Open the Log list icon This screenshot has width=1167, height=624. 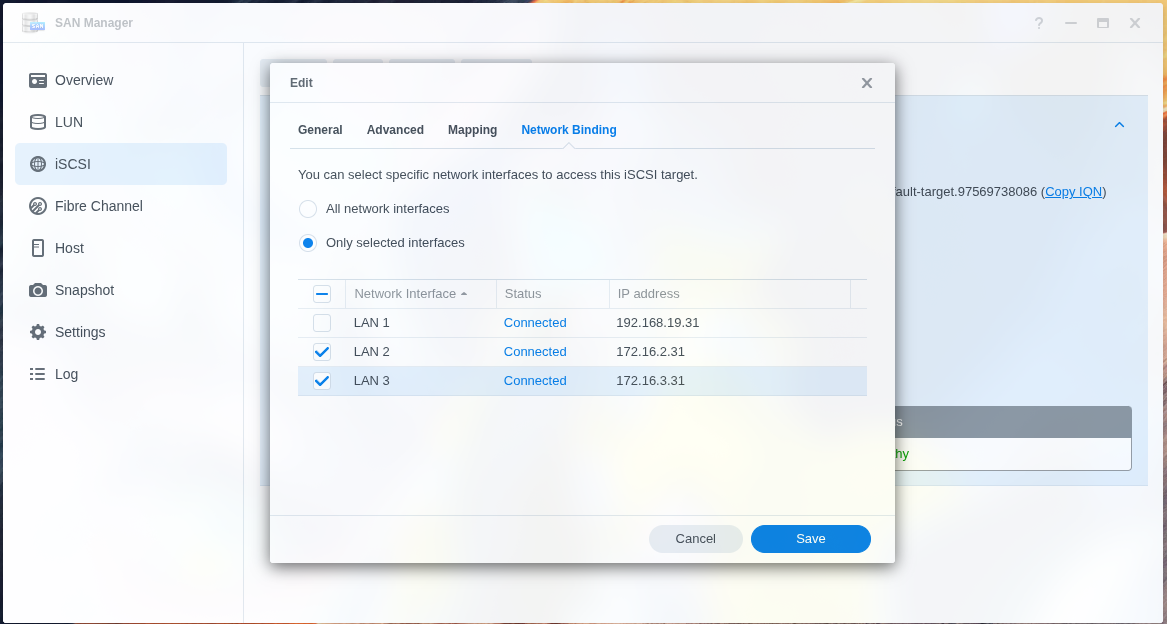tap(38, 374)
